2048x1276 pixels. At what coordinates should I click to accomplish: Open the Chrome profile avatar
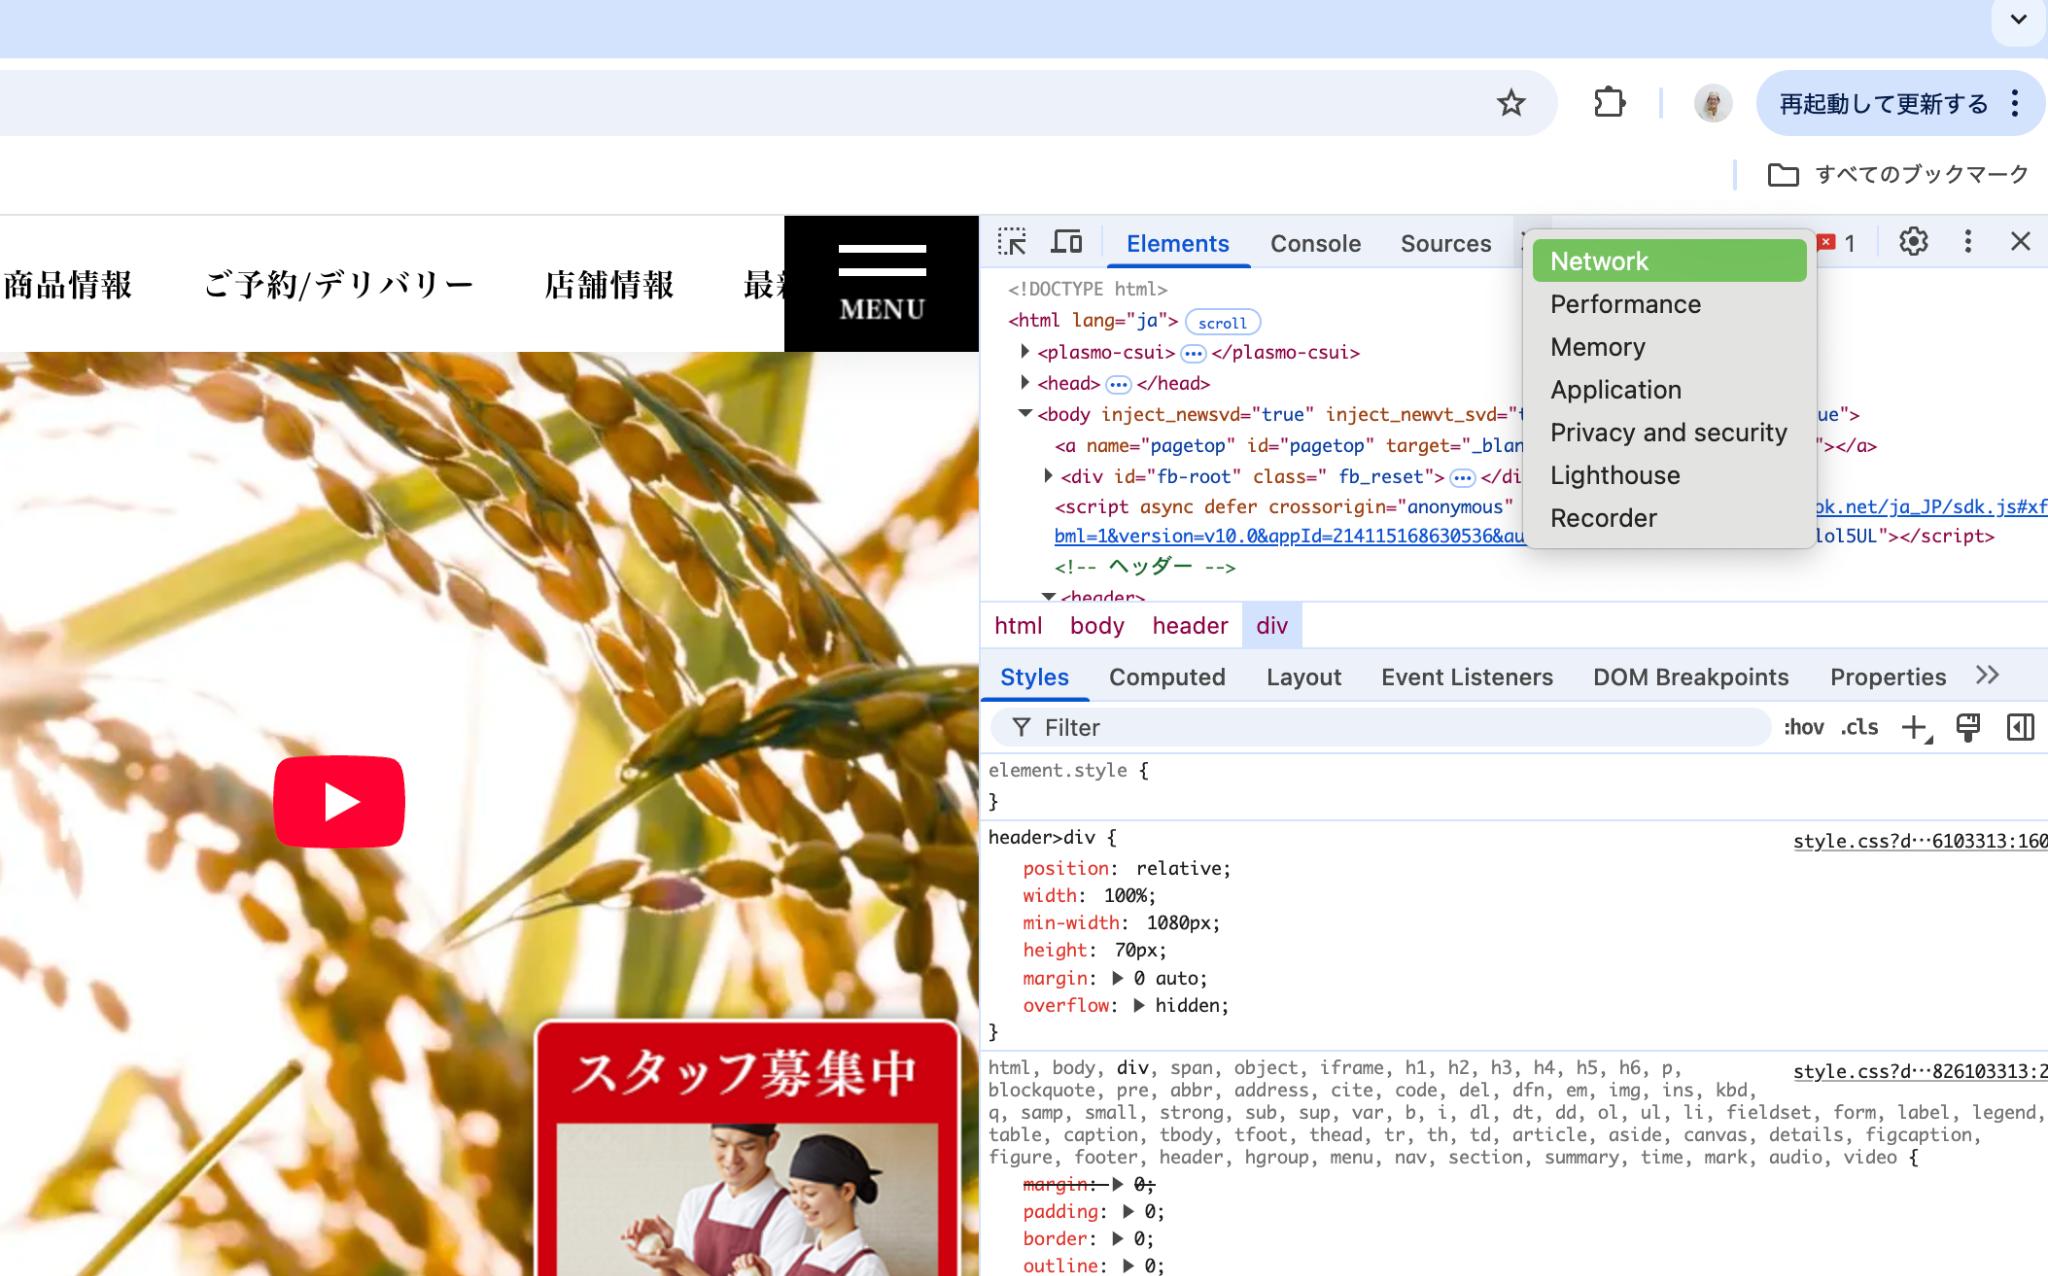(1712, 103)
